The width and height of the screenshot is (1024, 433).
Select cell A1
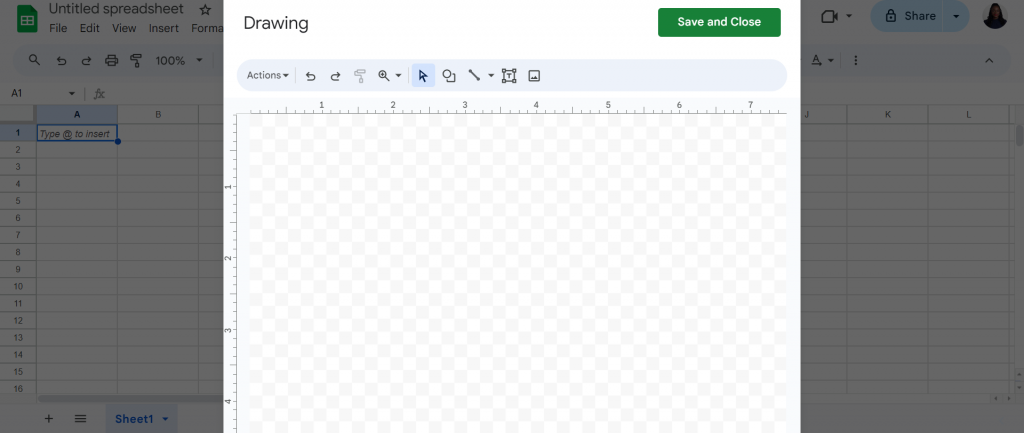point(77,133)
